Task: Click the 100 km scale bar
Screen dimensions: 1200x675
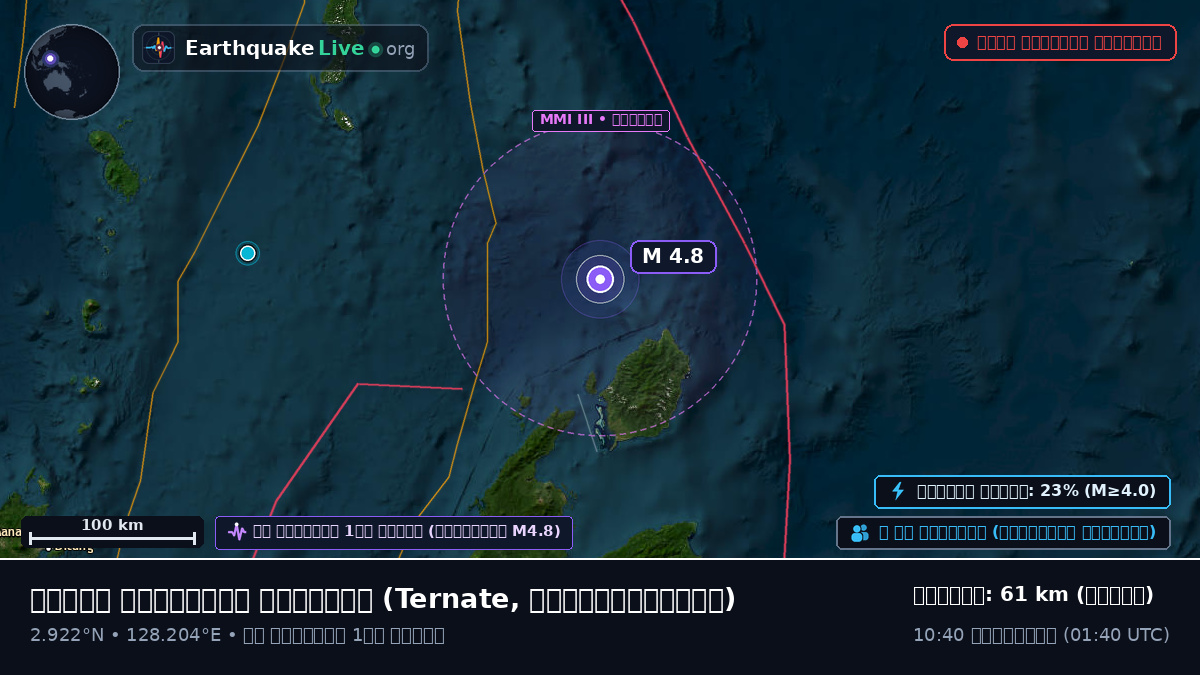Action: click(x=112, y=532)
